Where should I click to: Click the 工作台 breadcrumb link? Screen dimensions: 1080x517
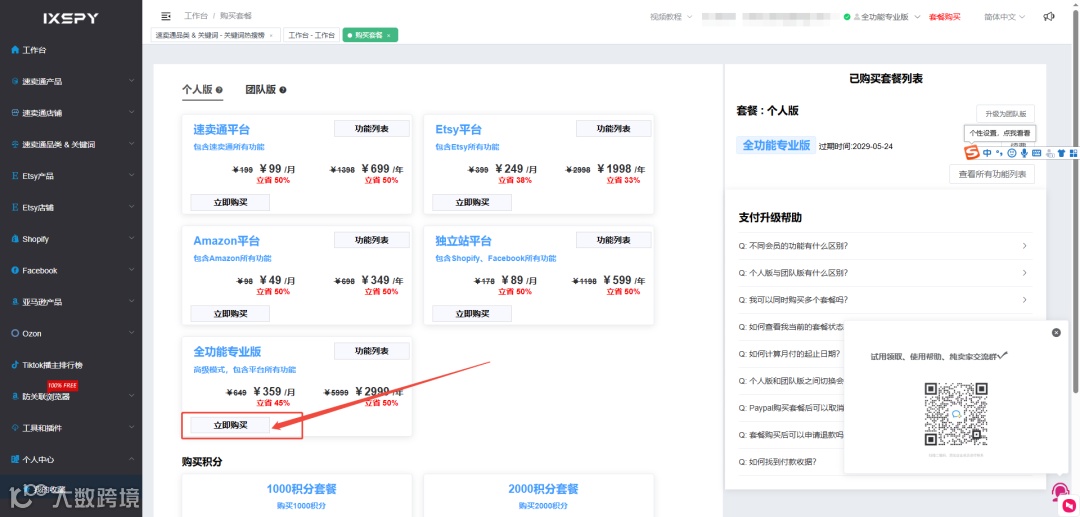(196, 16)
